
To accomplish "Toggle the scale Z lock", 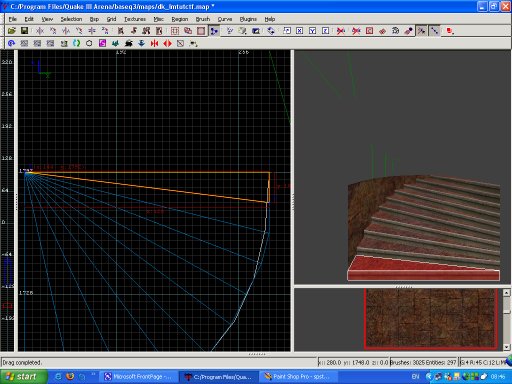I will coord(325,31).
